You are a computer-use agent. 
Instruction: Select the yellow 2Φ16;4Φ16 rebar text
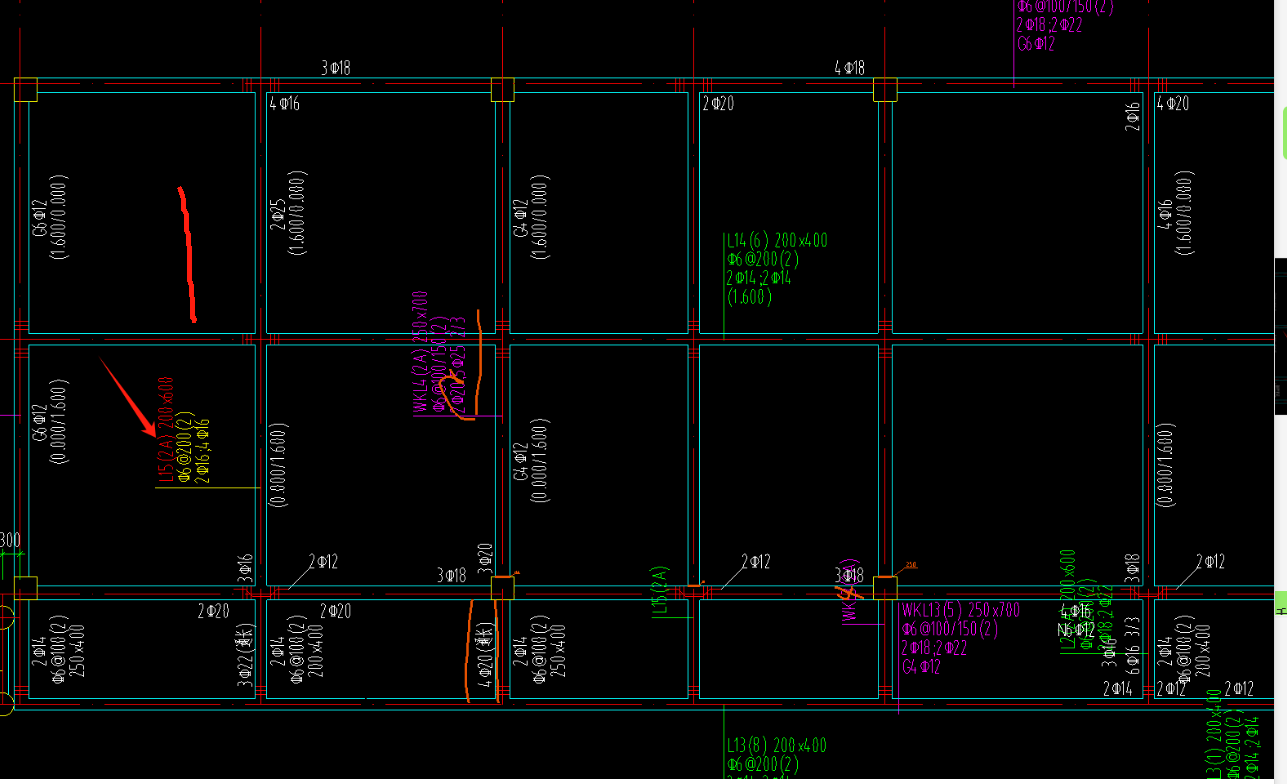pos(202,450)
